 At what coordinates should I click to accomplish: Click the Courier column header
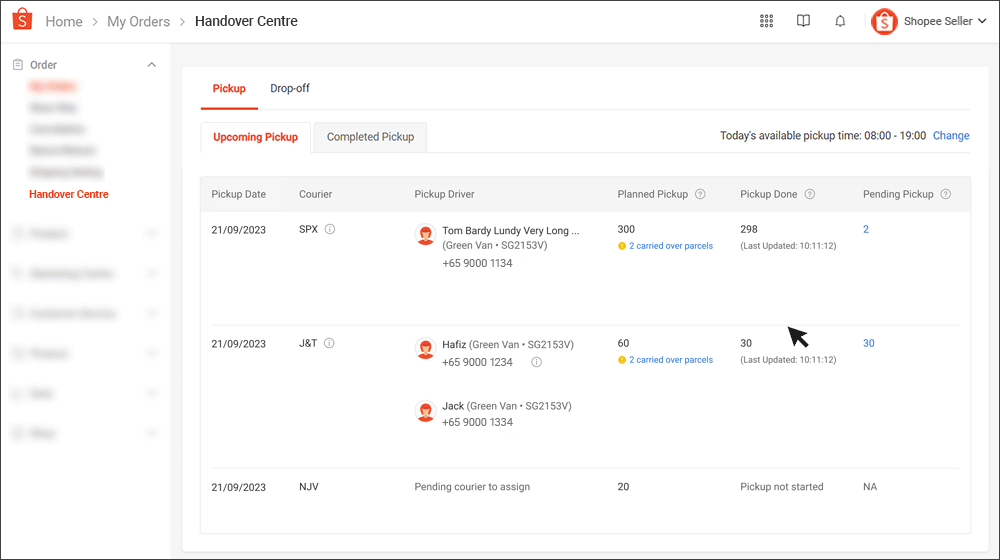pos(316,194)
